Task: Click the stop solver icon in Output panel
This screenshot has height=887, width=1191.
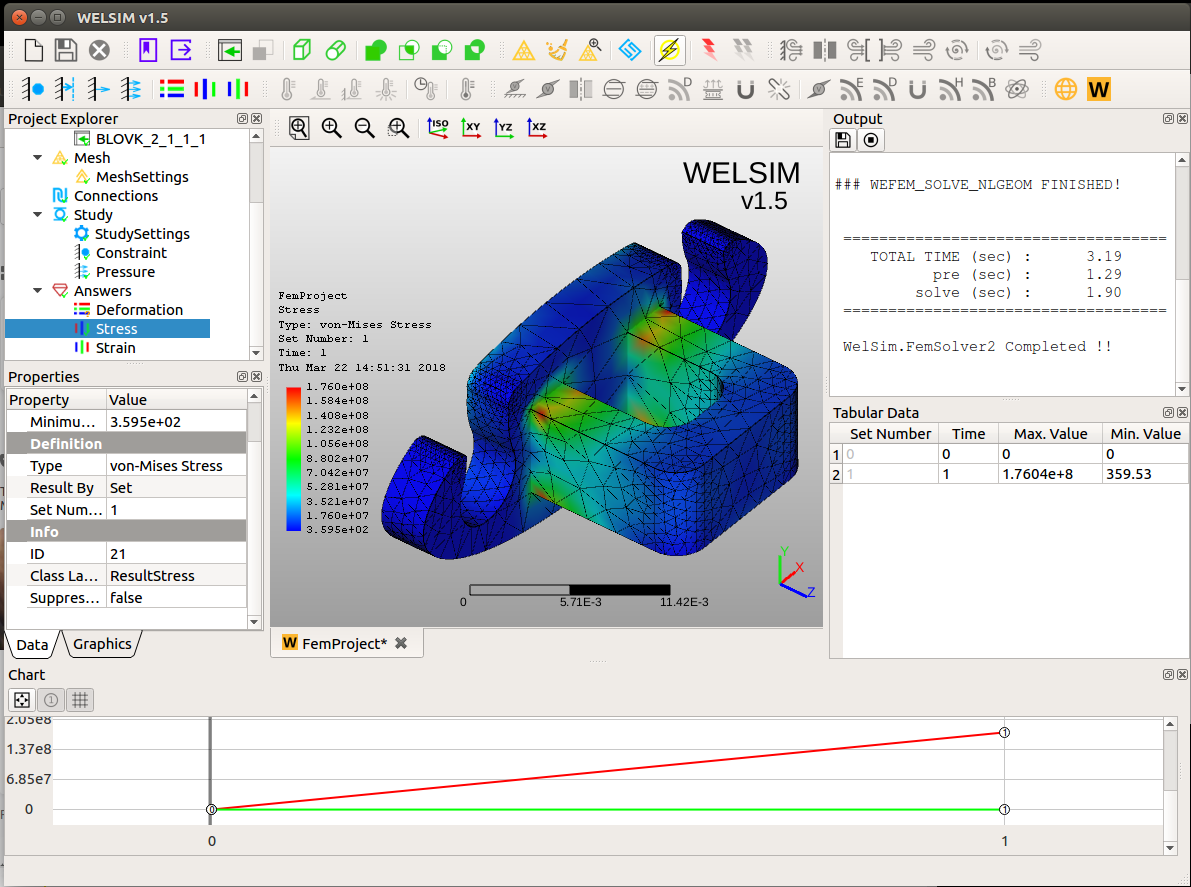Action: click(869, 139)
